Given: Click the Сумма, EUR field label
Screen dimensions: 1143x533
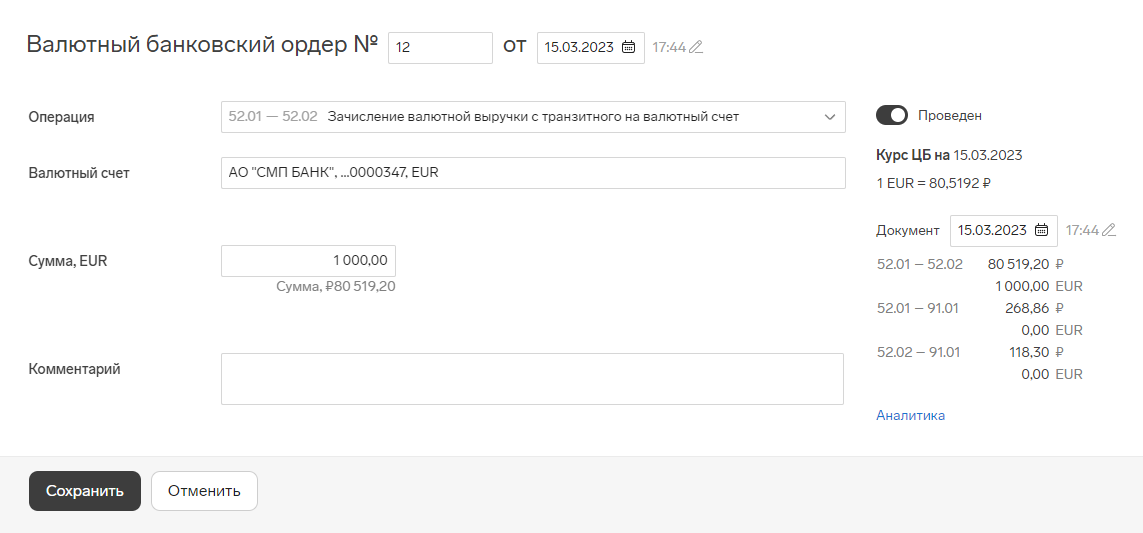Looking at the screenshot, I should tap(68, 261).
